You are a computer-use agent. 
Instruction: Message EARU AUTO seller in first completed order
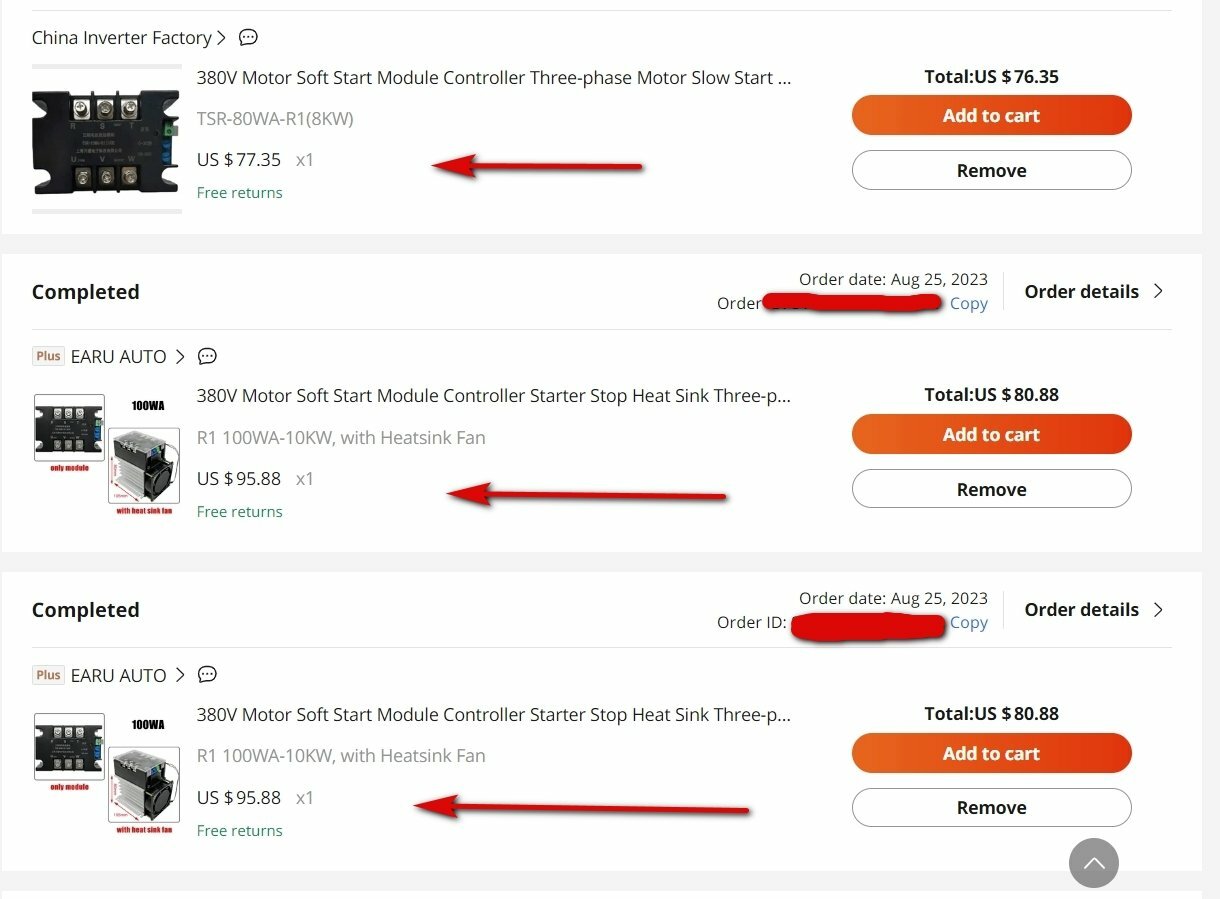pyautogui.click(x=207, y=356)
